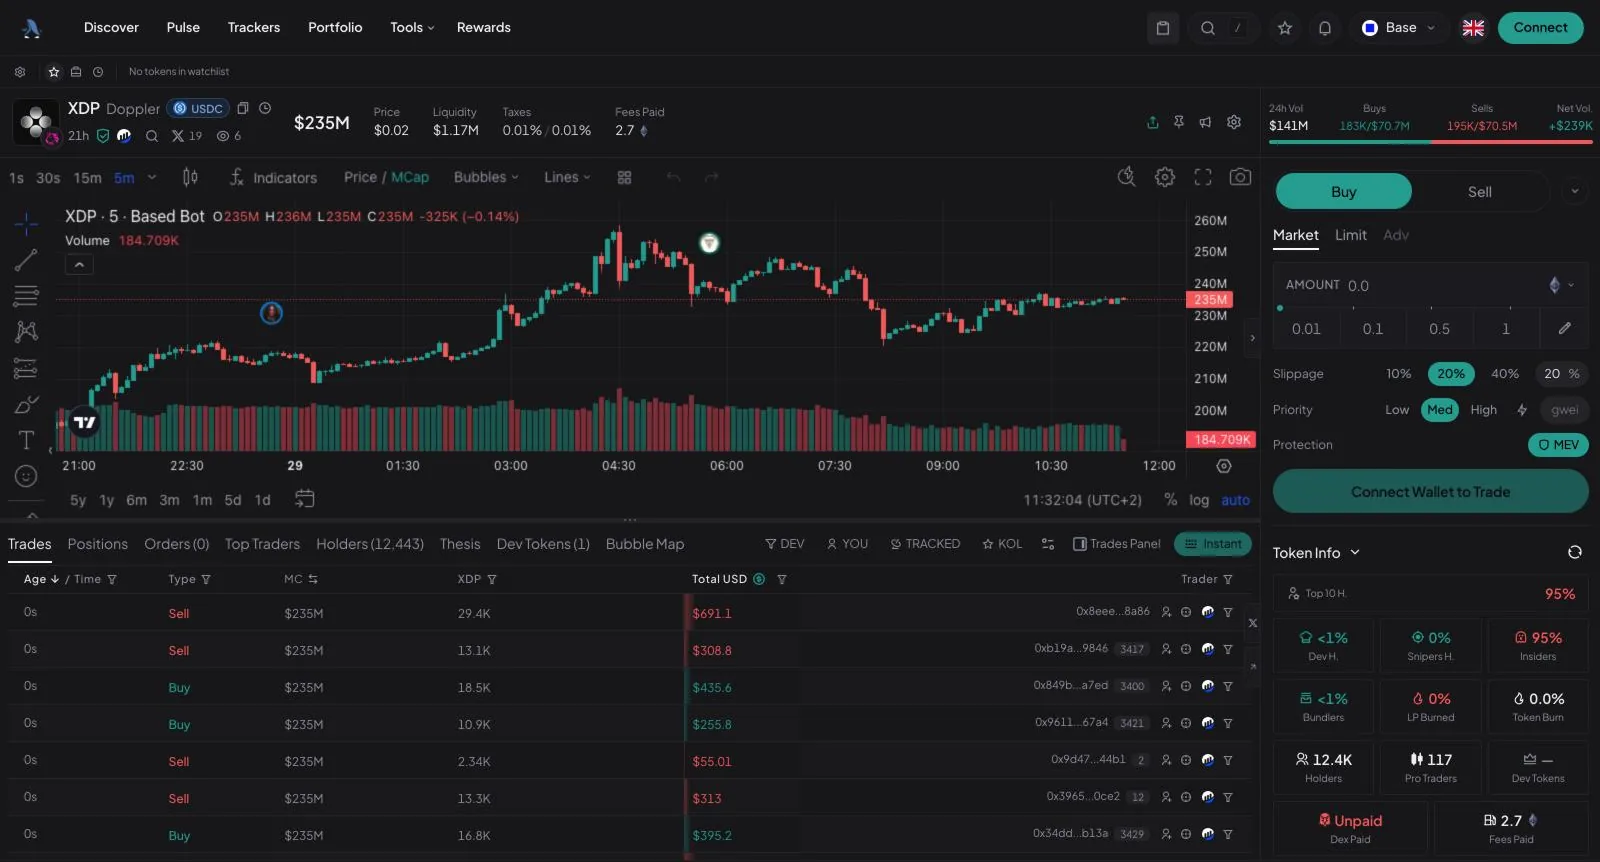Filter trades by TRACKED wallets
This screenshot has height=862, width=1600.
(x=925, y=544)
